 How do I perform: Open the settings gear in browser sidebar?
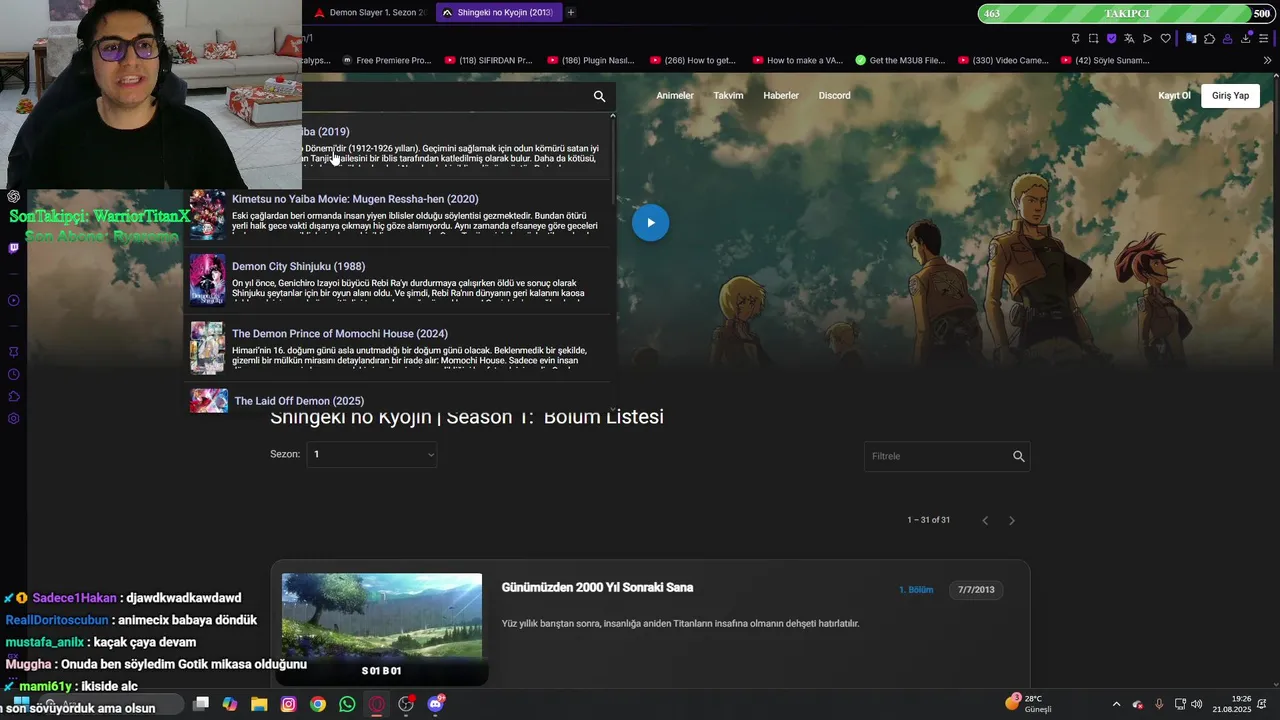click(x=13, y=418)
